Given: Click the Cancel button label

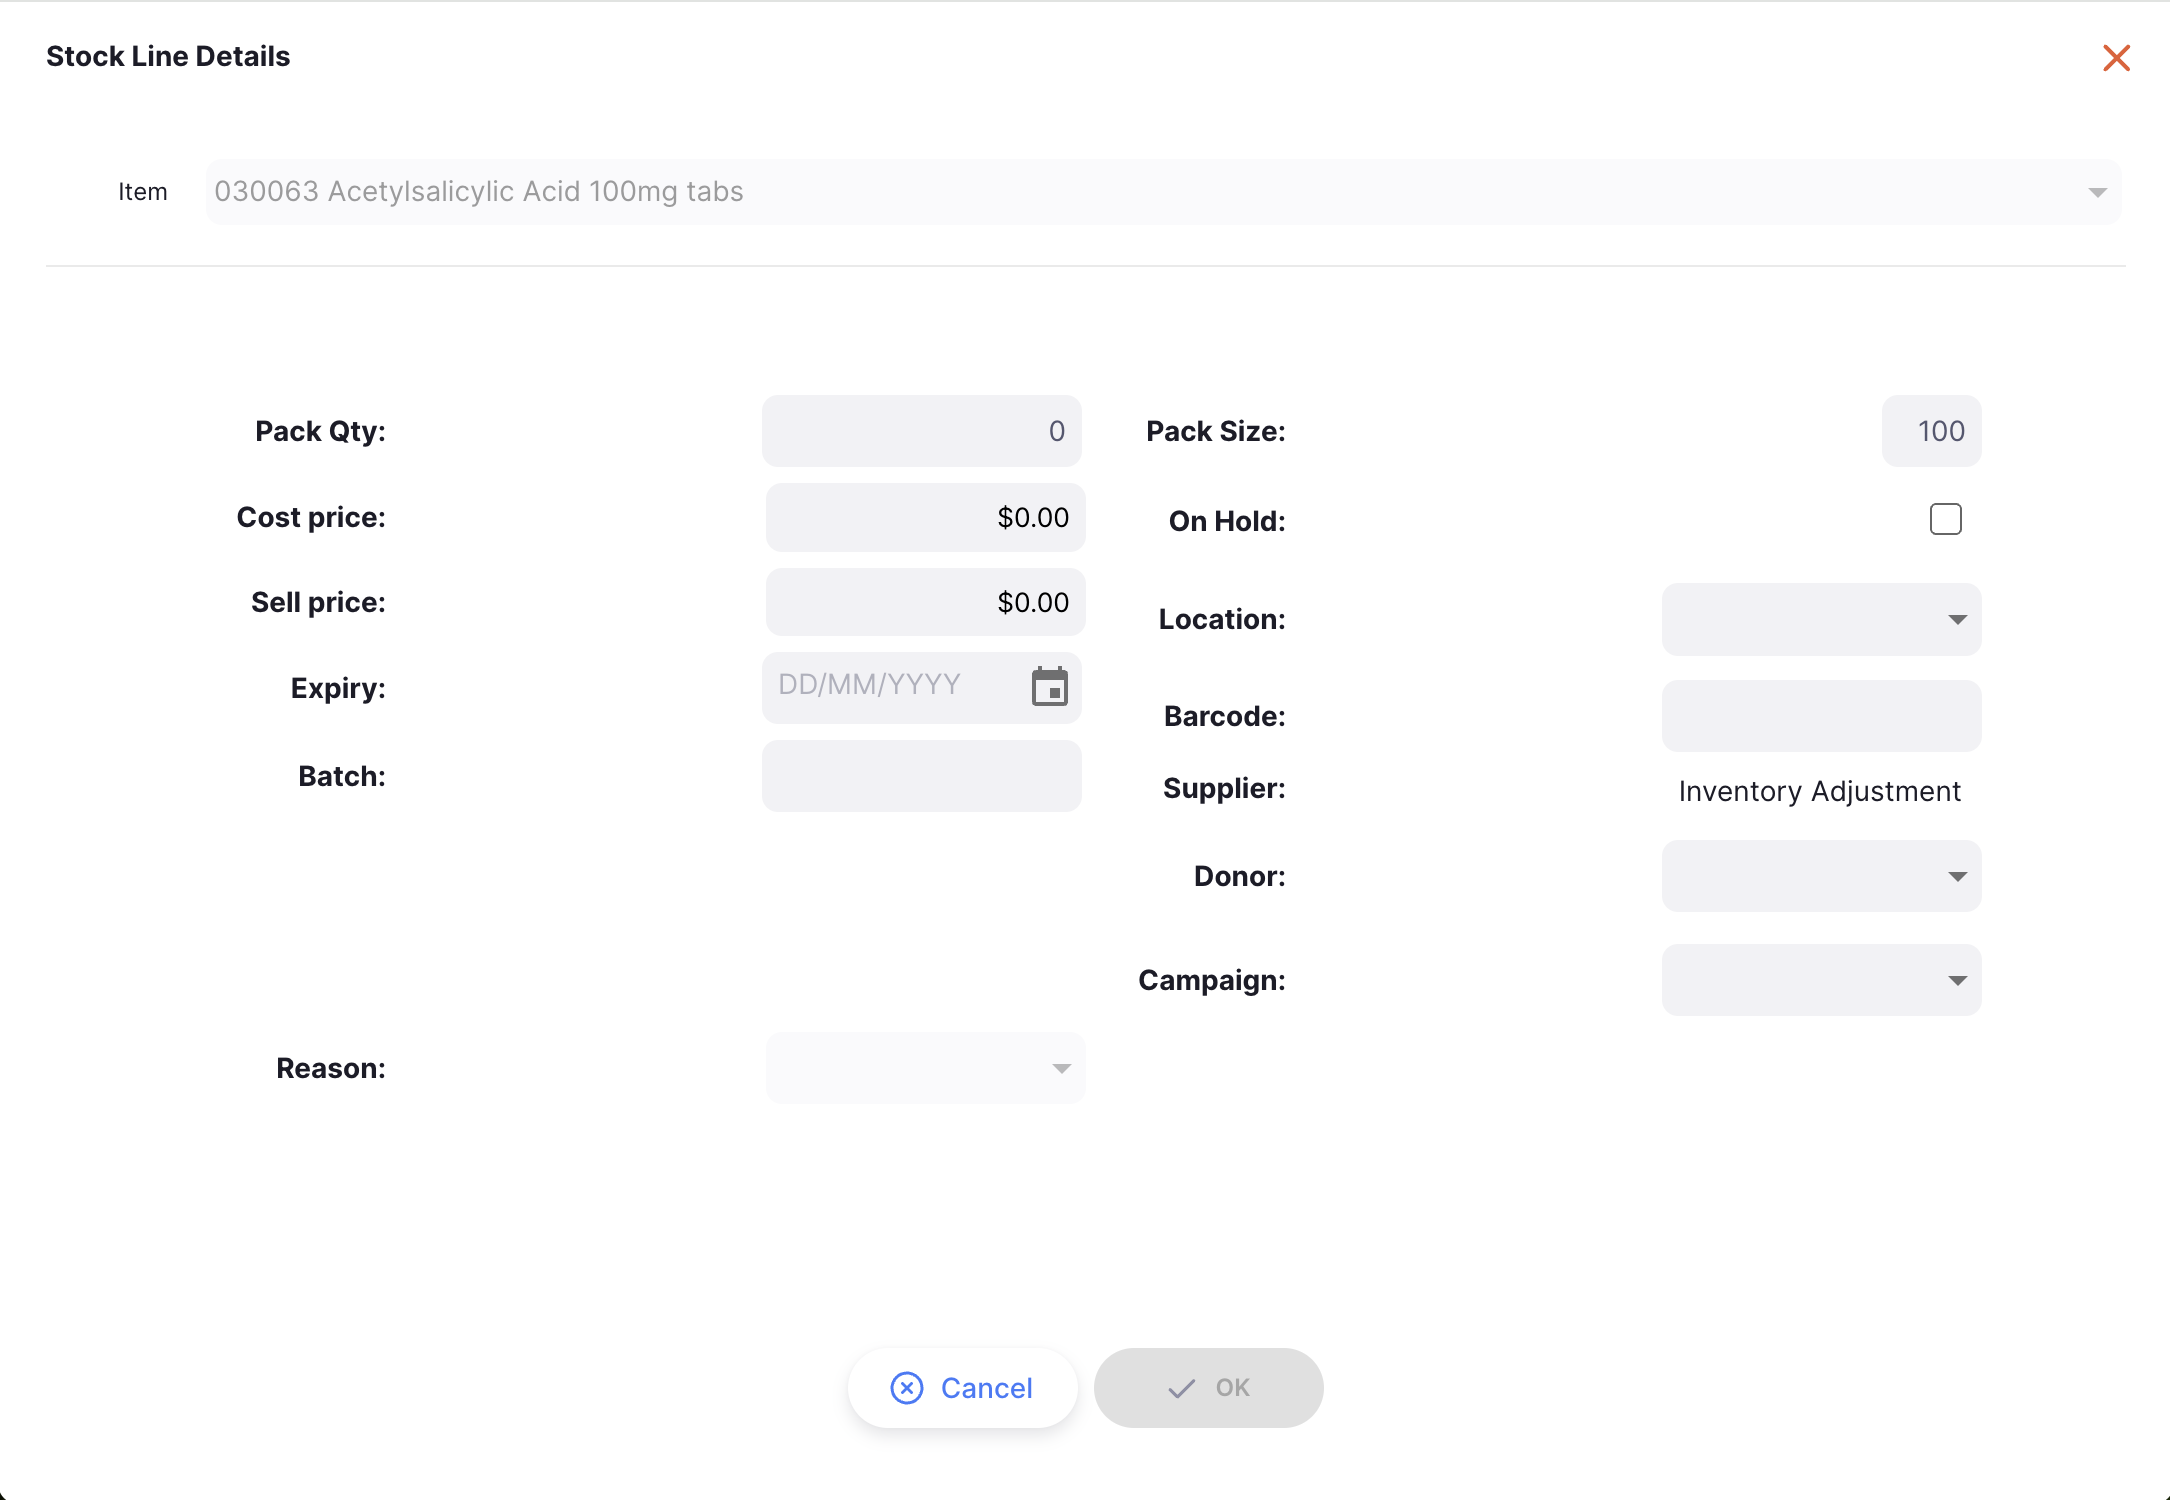Looking at the screenshot, I should 986,1388.
